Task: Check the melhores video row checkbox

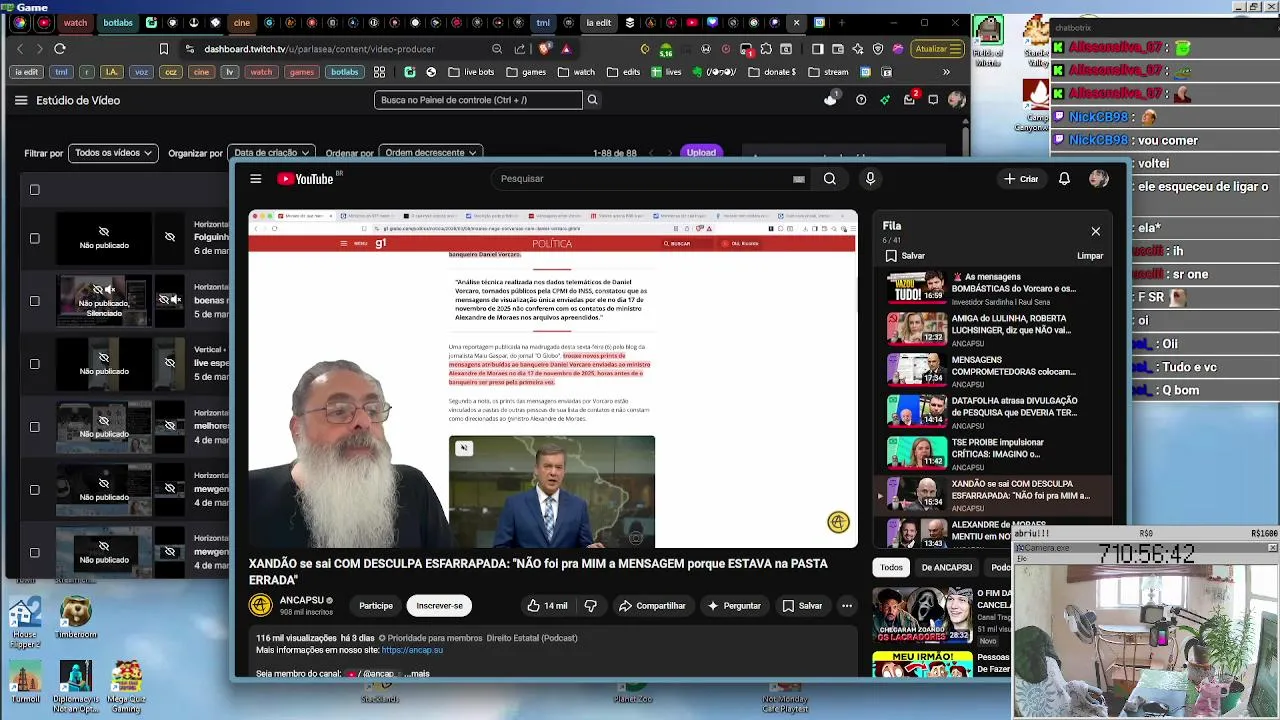Action: pyautogui.click(x=34, y=427)
